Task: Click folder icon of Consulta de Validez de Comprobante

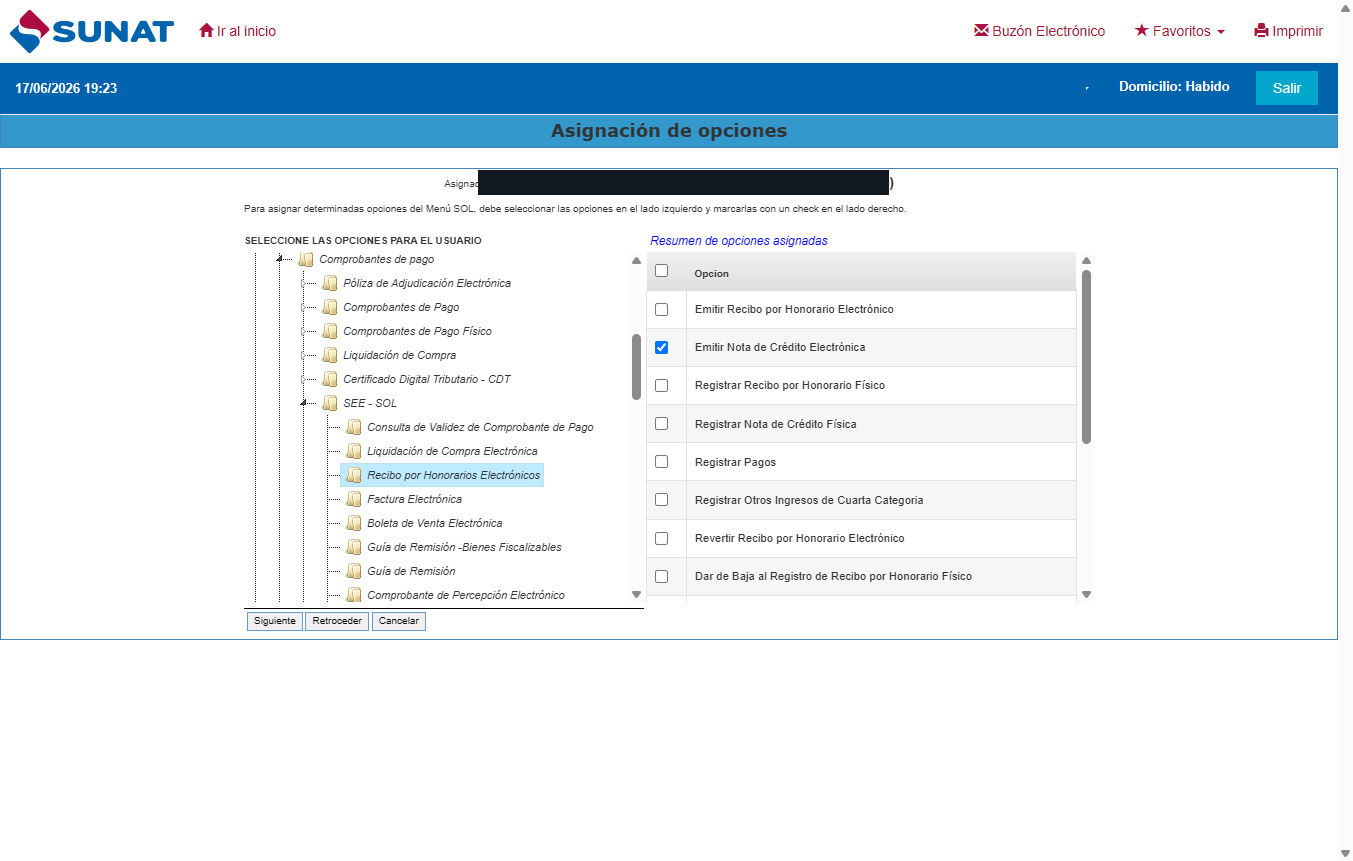Action: [354, 427]
